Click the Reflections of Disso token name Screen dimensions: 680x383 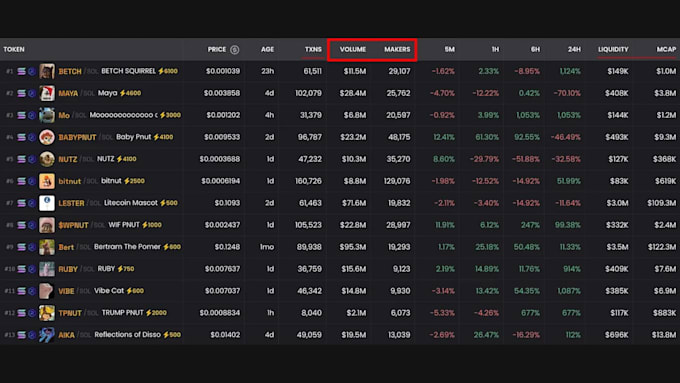[128, 334]
